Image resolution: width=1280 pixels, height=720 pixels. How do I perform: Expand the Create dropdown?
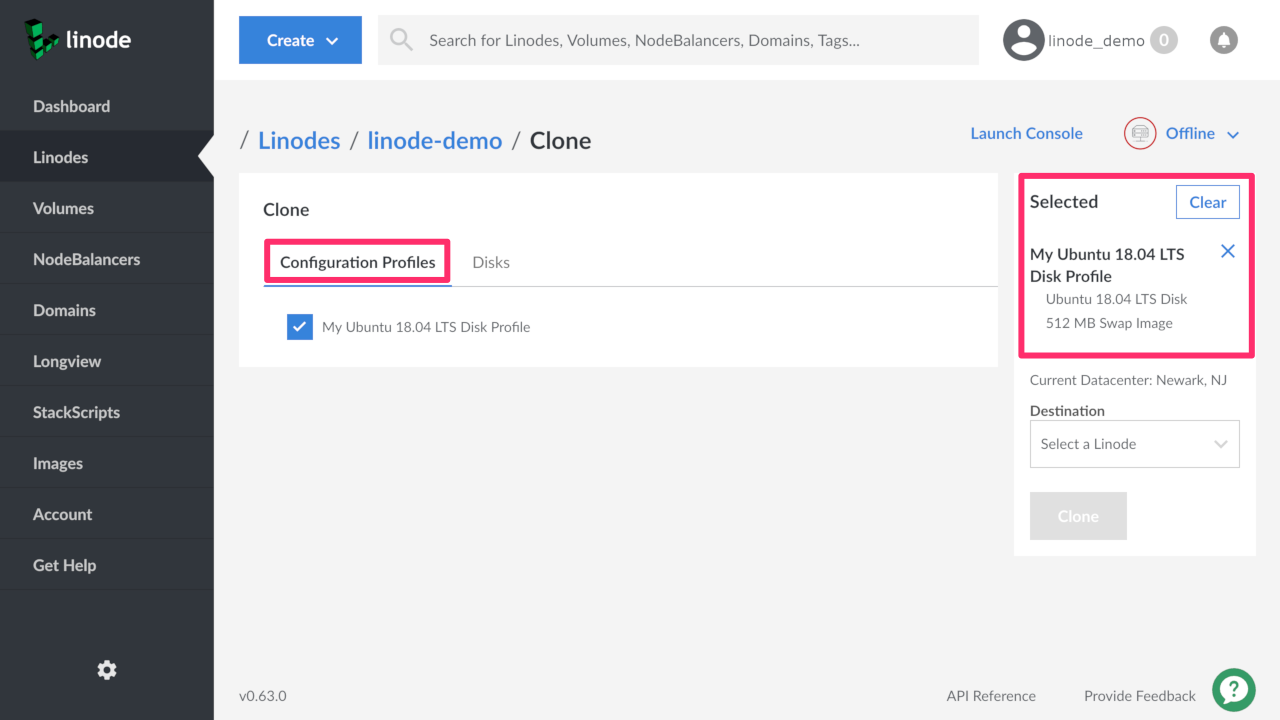(x=300, y=40)
